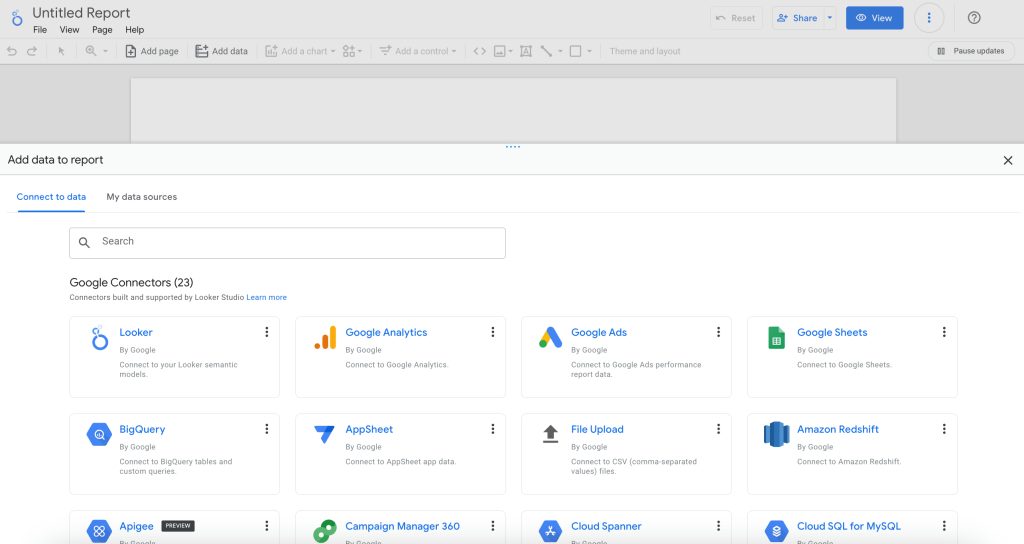Image resolution: width=1024 pixels, height=544 pixels.
Task: Select the Campaign Manager 360 connector icon
Action: click(325, 531)
